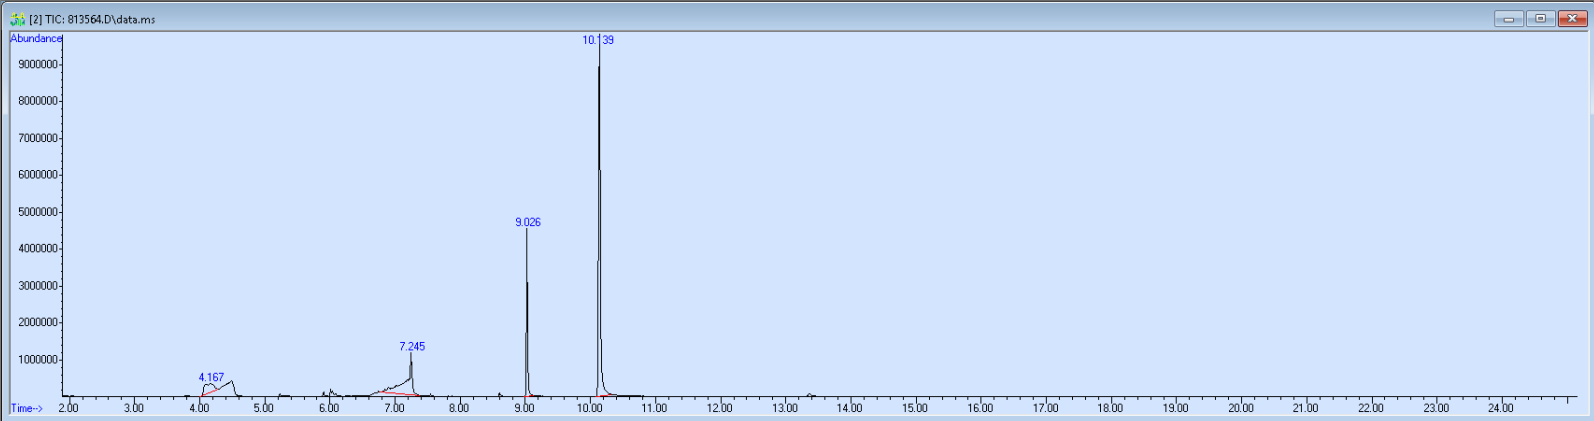Image resolution: width=1594 pixels, height=421 pixels.
Task: Click the 7.245 peak label
Action: tap(412, 346)
